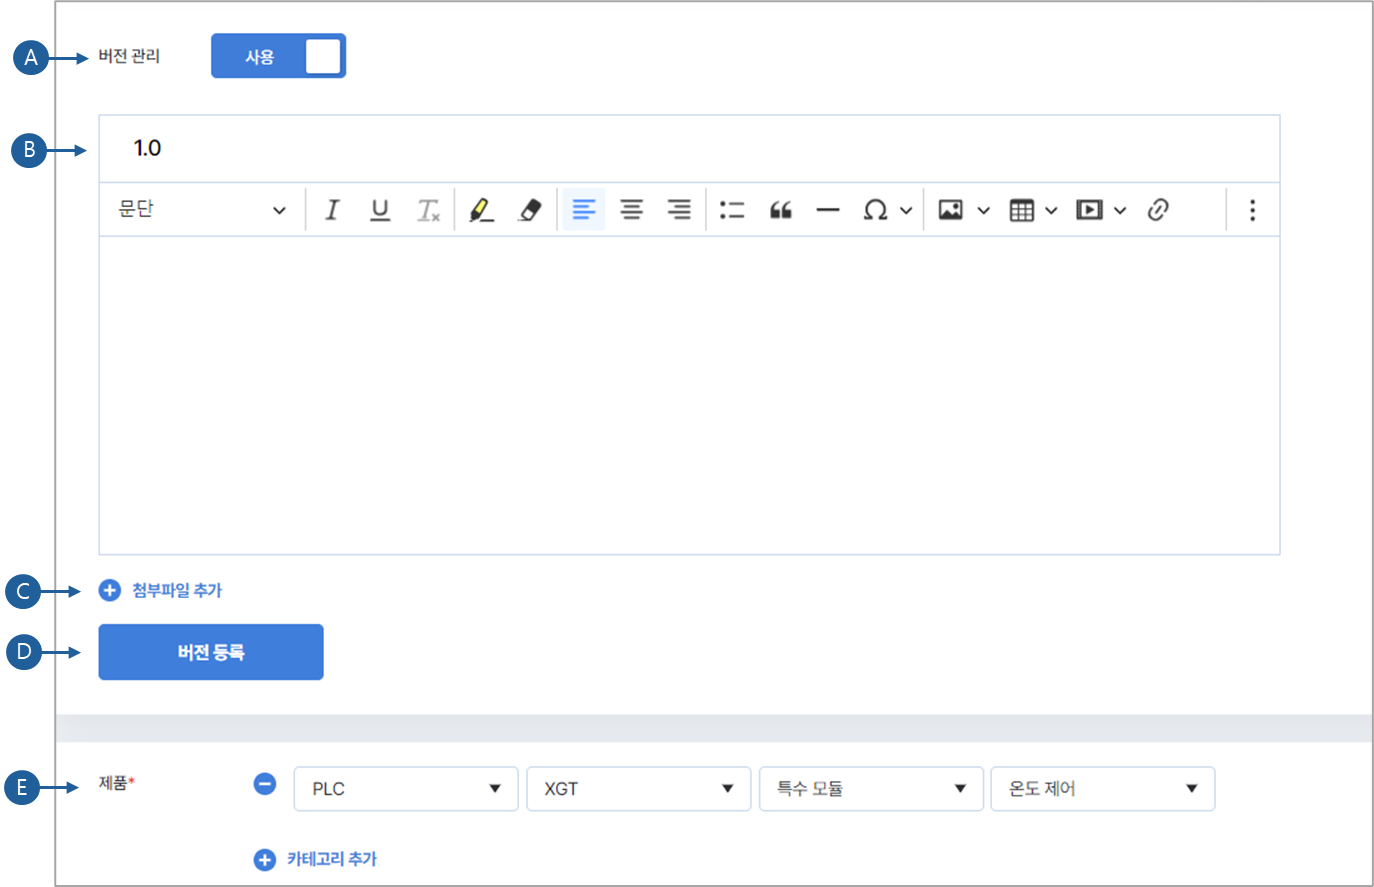Click the insert link icon
This screenshot has height=887, width=1374.
click(1158, 210)
